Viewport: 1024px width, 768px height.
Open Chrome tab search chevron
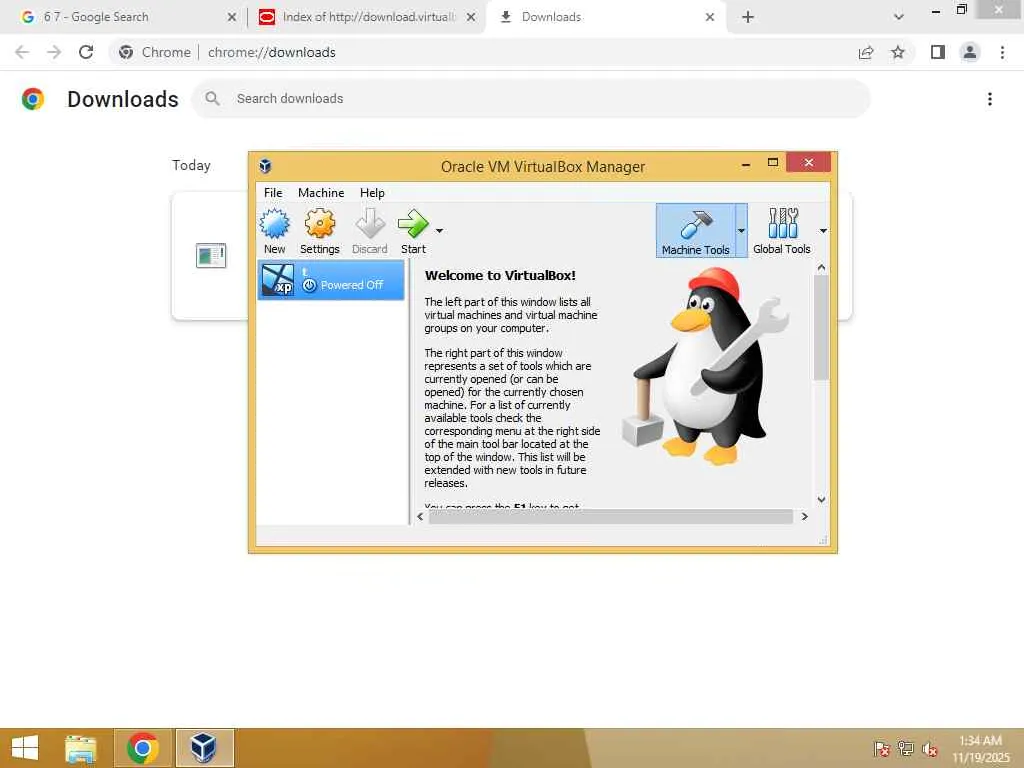coord(899,17)
